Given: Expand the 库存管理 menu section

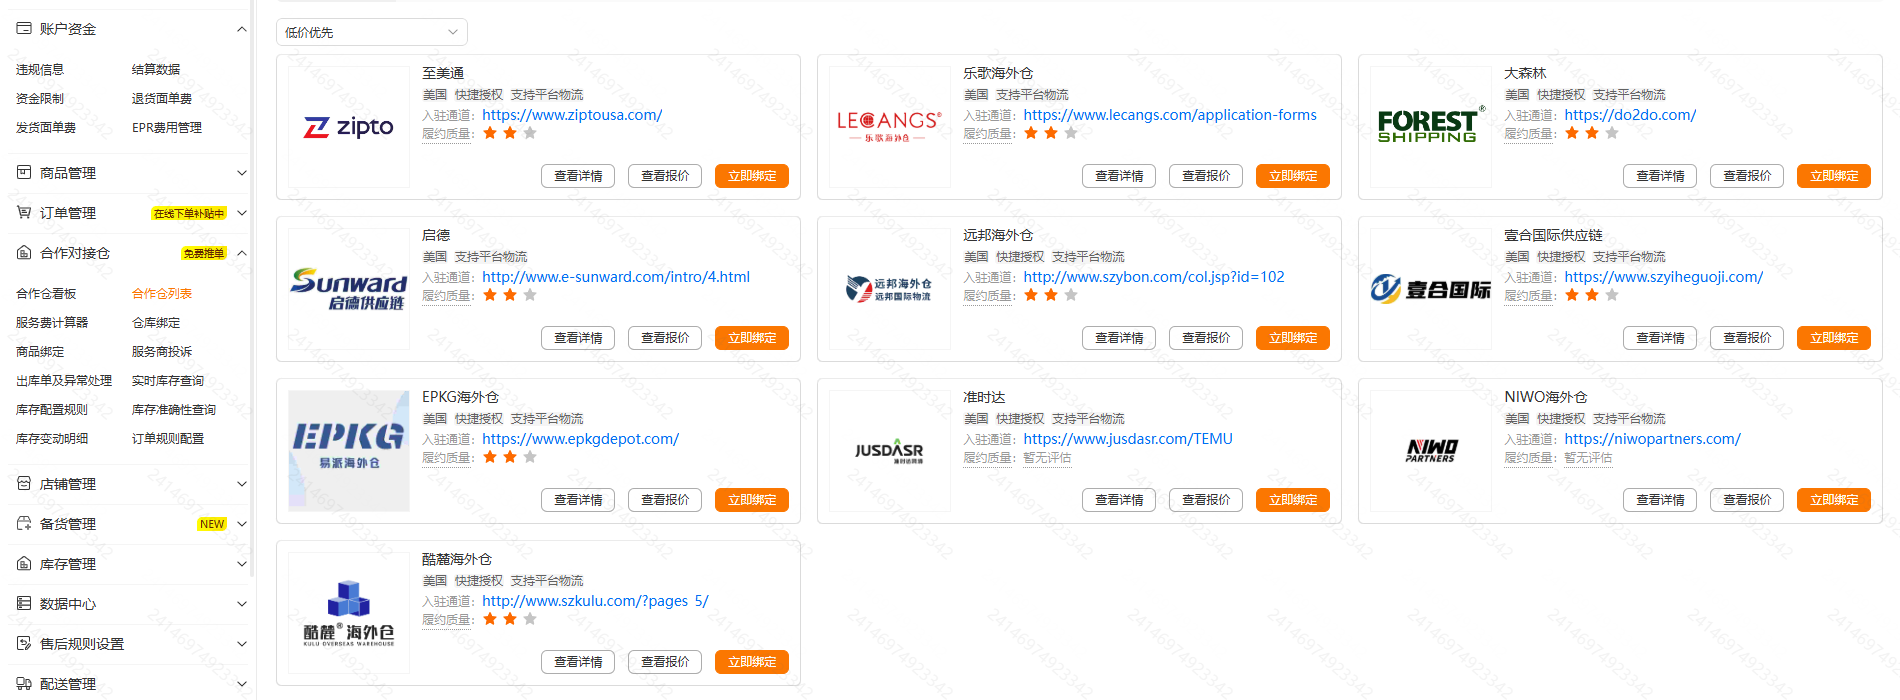Looking at the screenshot, I should (x=241, y=564).
